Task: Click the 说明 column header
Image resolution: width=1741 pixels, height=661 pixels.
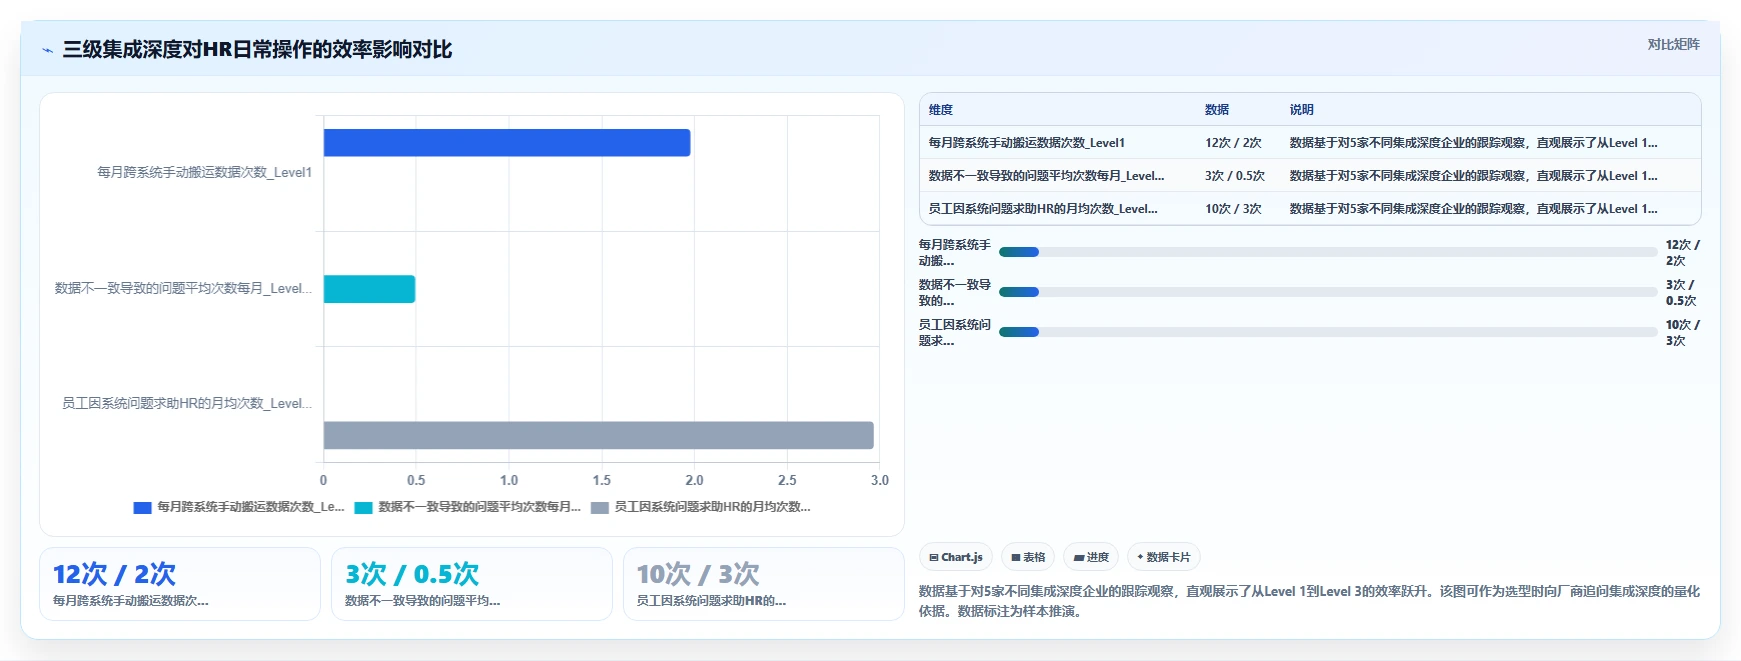Action: pyautogui.click(x=1302, y=110)
